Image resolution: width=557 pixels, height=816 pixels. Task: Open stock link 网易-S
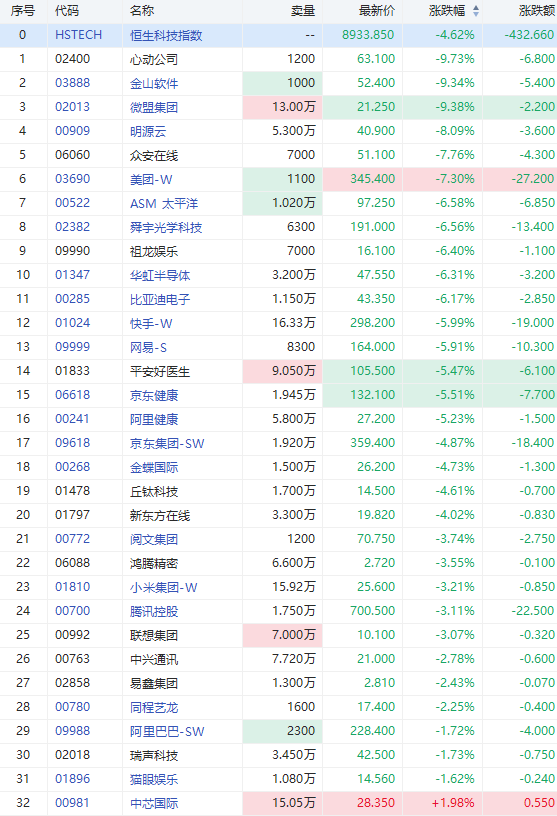pyautogui.click(x=148, y=347)
